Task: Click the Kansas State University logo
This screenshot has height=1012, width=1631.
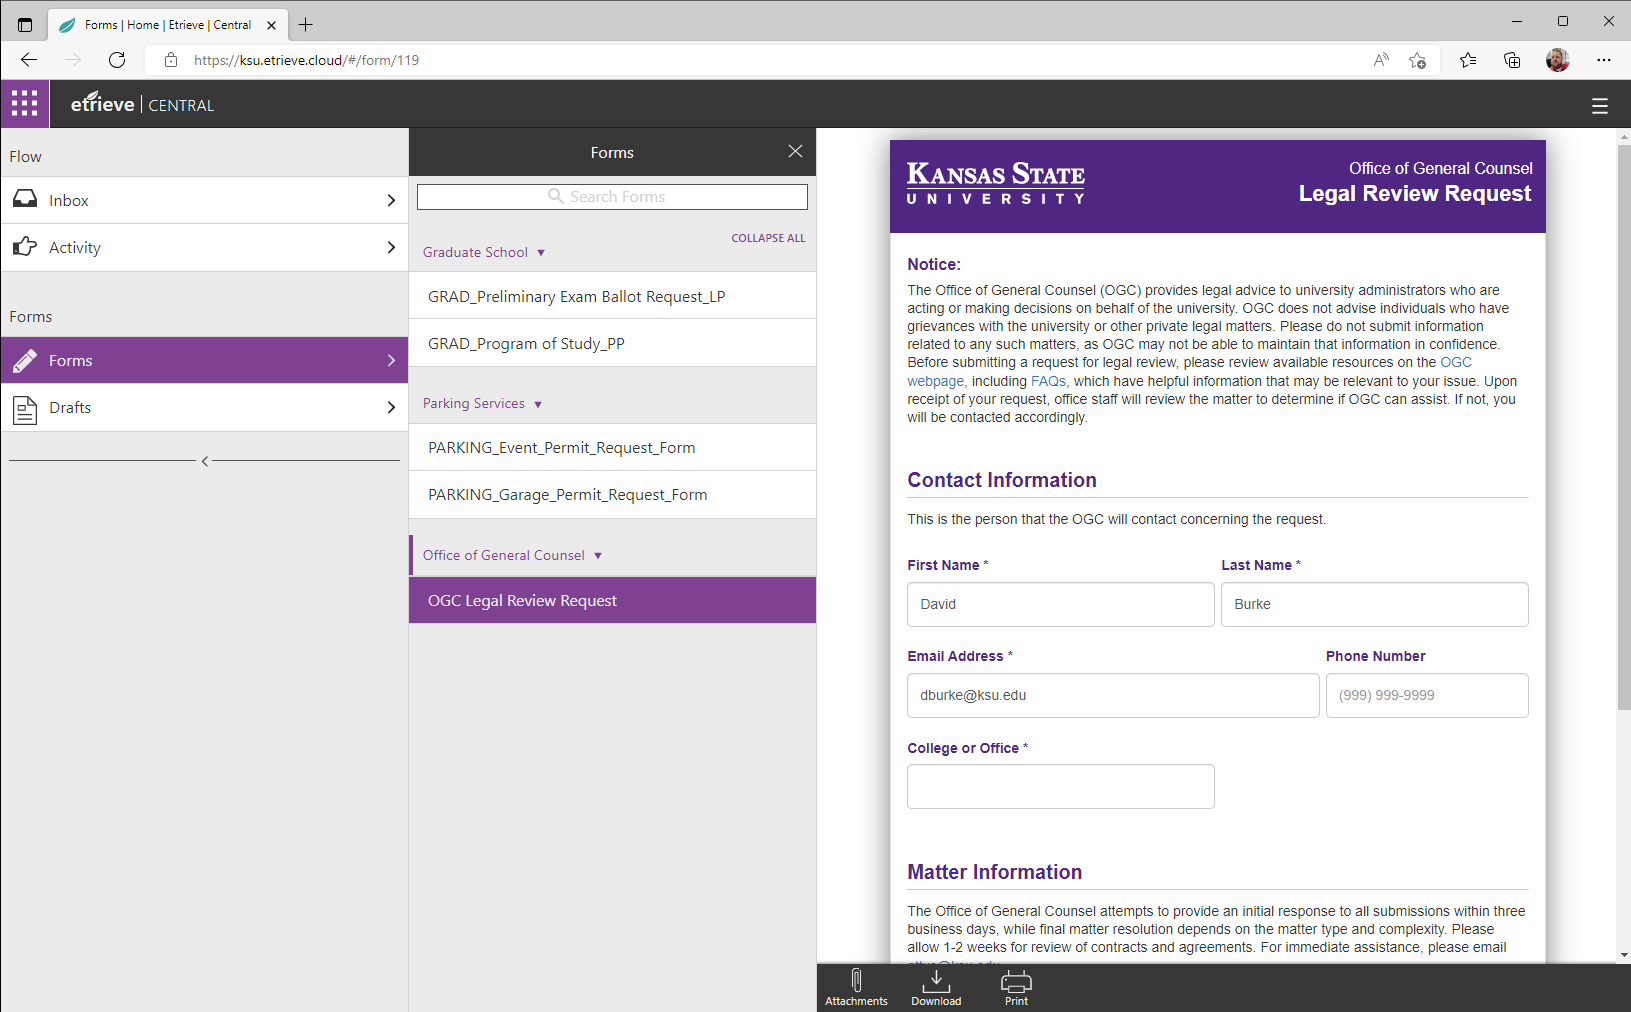Action: coord(995,183)
